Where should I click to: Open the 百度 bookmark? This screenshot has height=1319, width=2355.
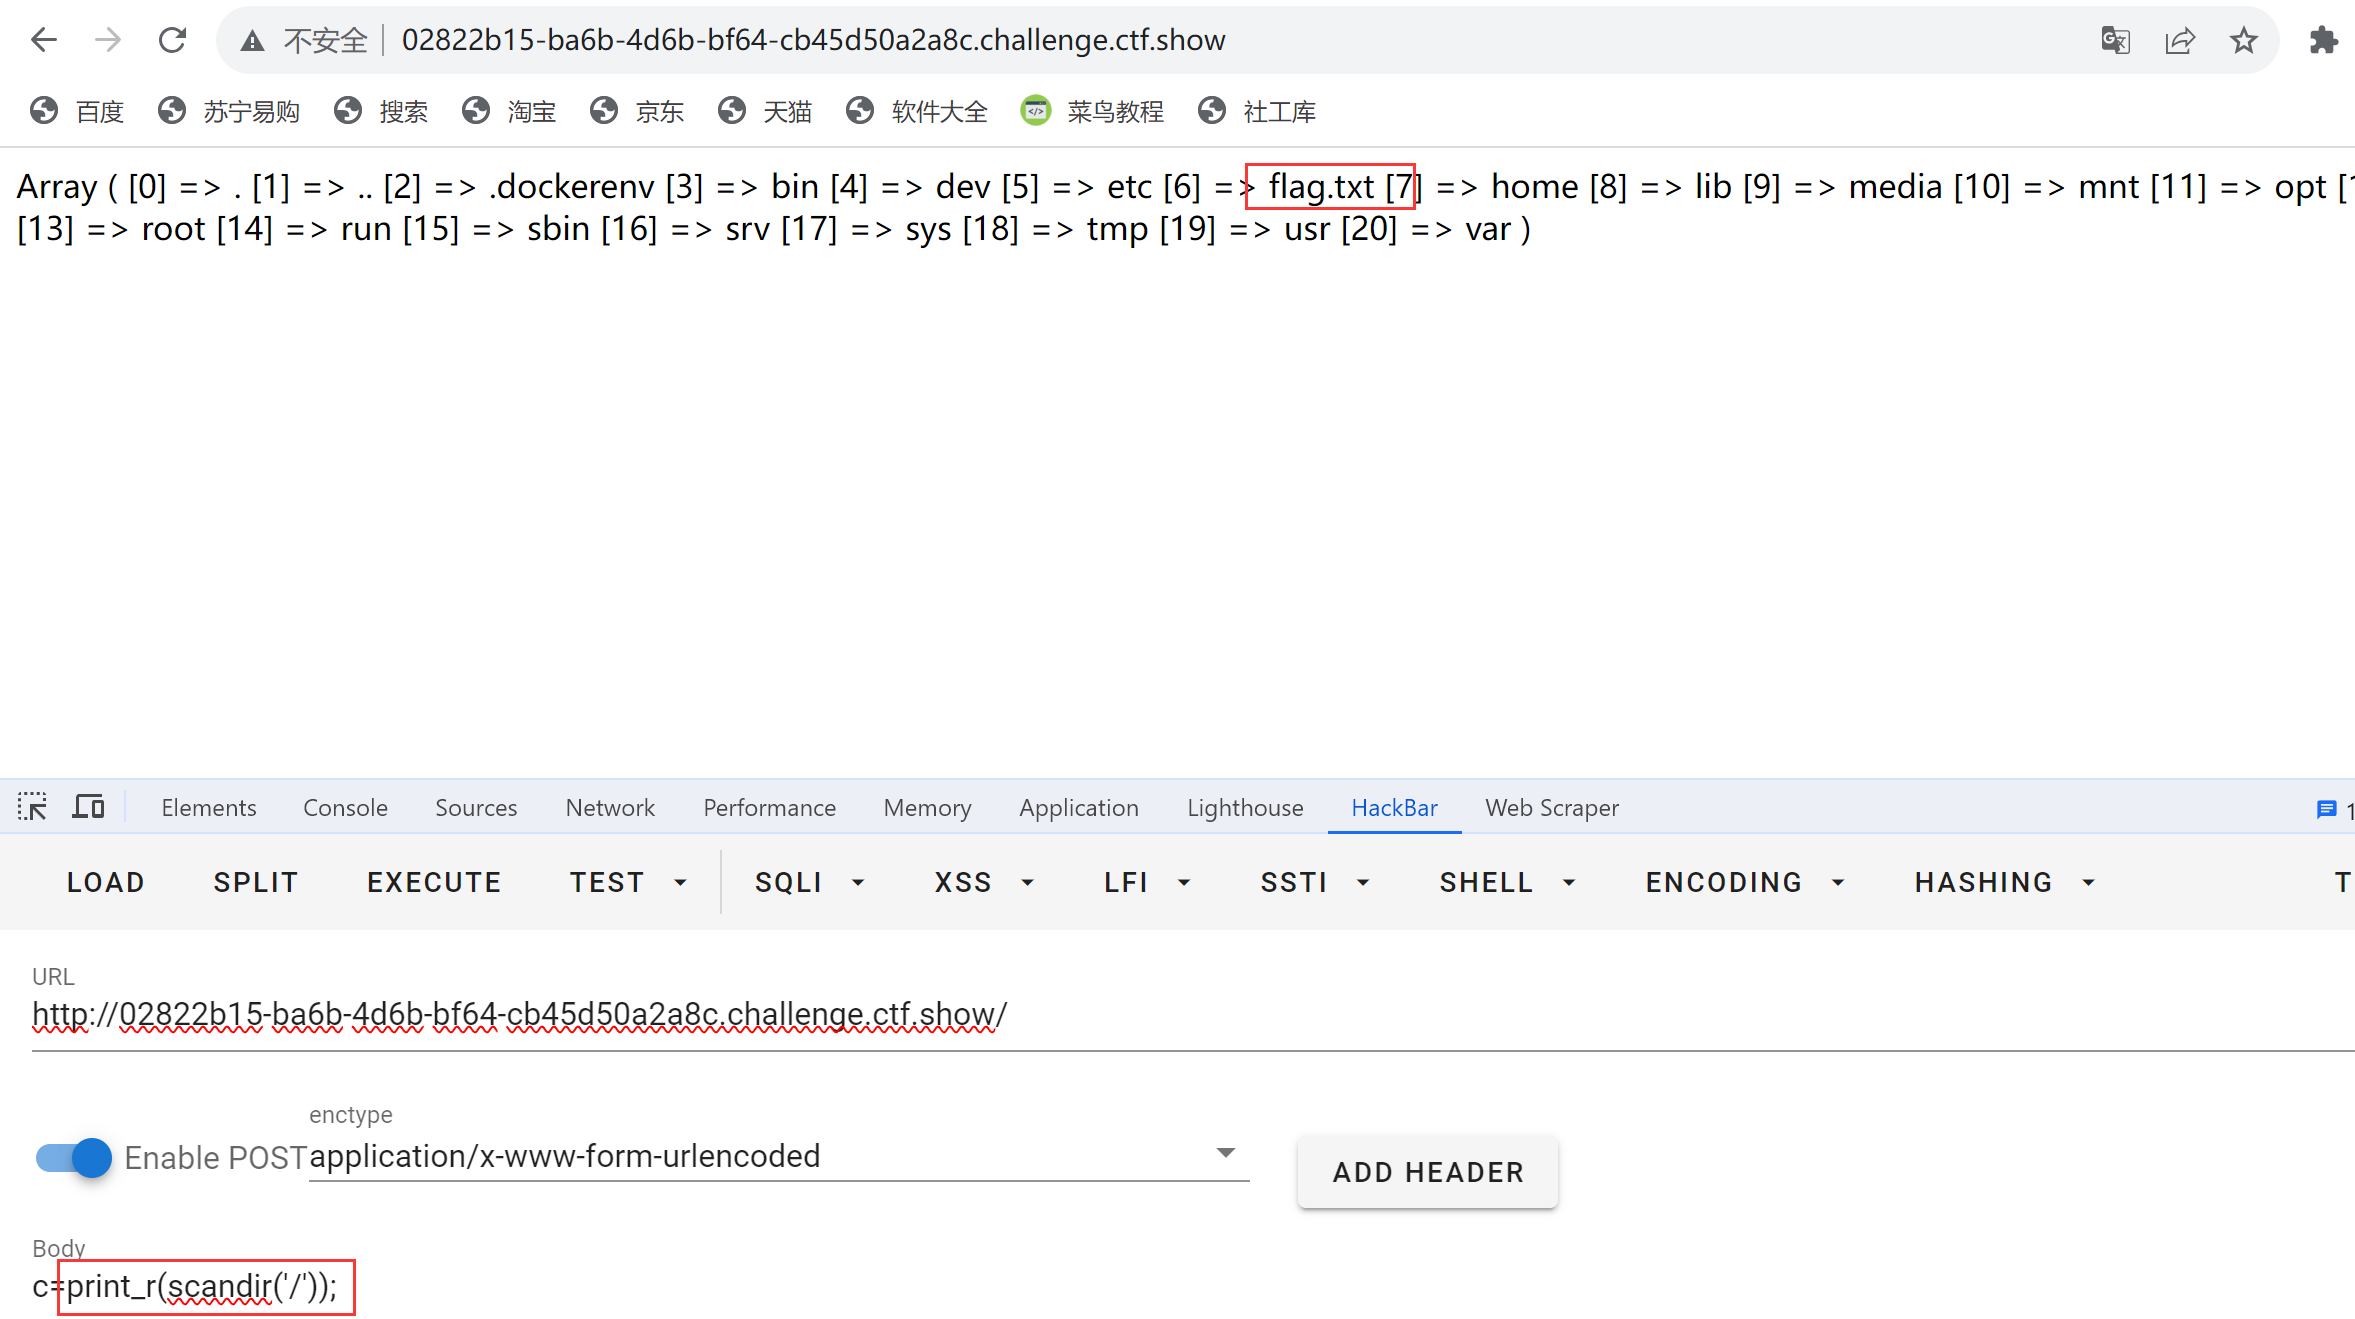click(x=77, y=111)
